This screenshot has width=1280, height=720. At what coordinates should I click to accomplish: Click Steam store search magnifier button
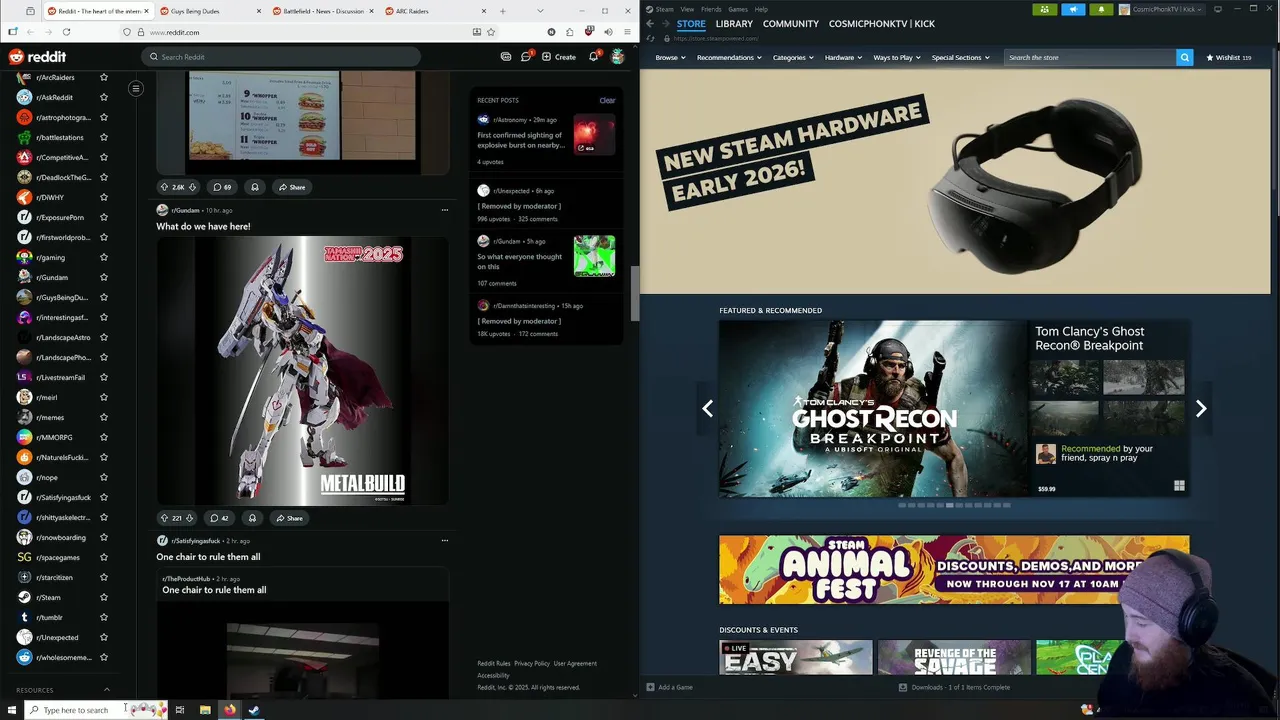tap(1184, 57)
